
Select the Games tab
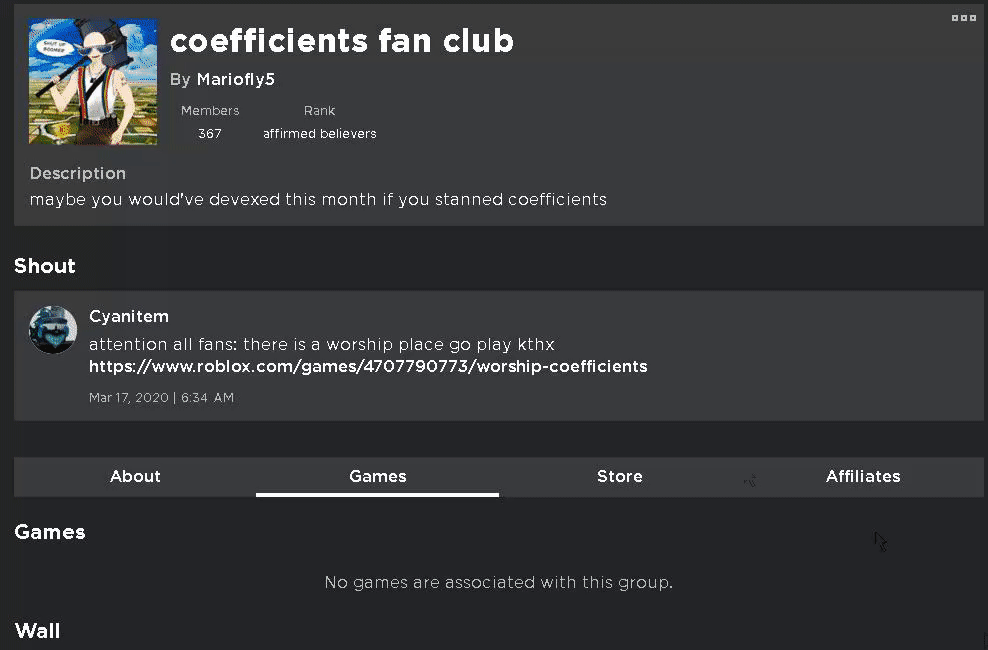pyautogui.click(x=377, y=476)
